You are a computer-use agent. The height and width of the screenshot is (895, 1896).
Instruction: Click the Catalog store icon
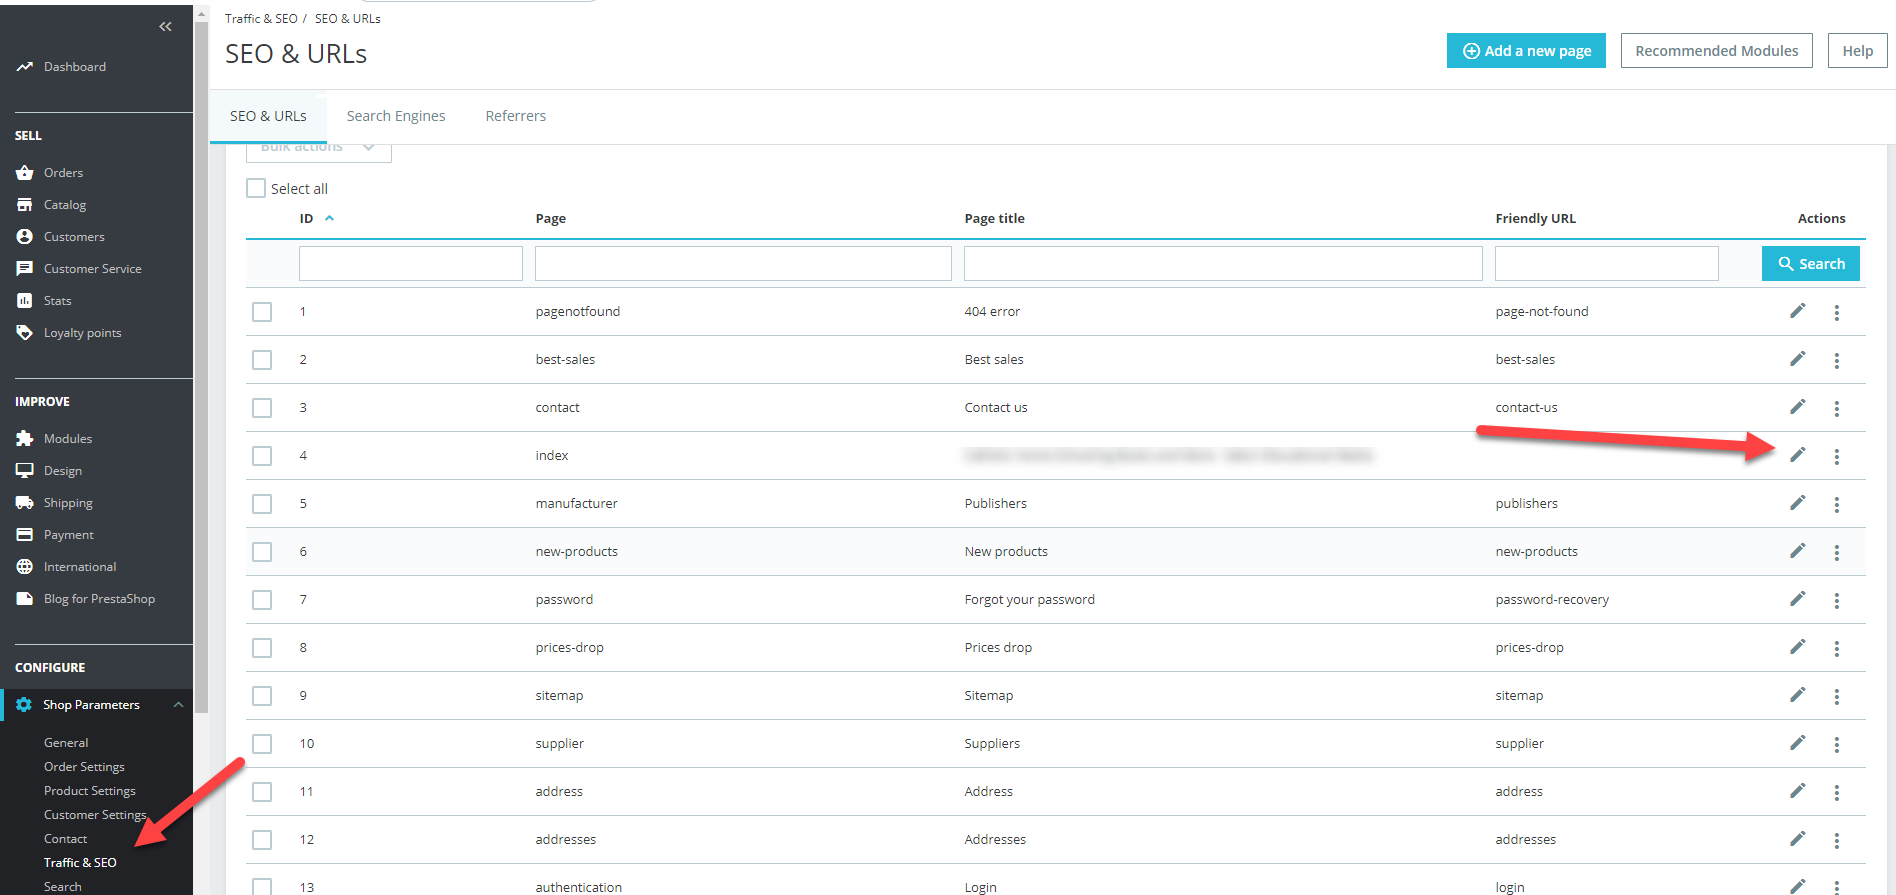25,205
